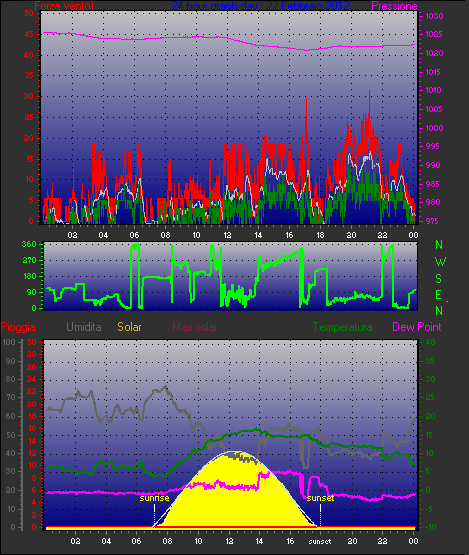Click the magenta 'Pressione' label
Viewport: 469px width, 555px height.
394,6
